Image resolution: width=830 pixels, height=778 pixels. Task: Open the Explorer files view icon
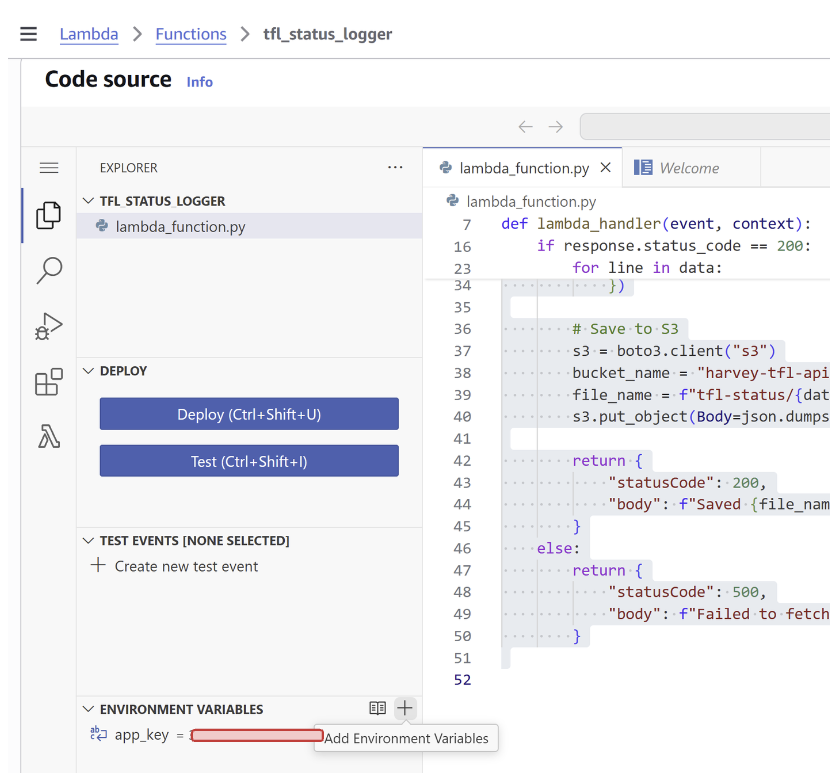coord(49,215)
